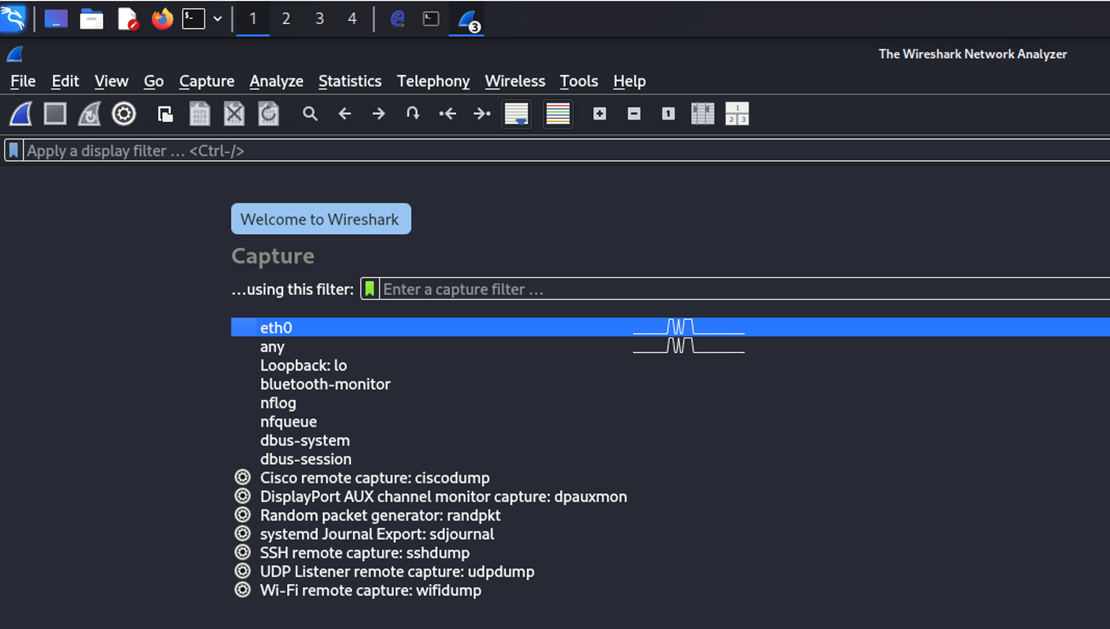Select the nfqueue interface

pyautogui.click(x=670, y=421)
